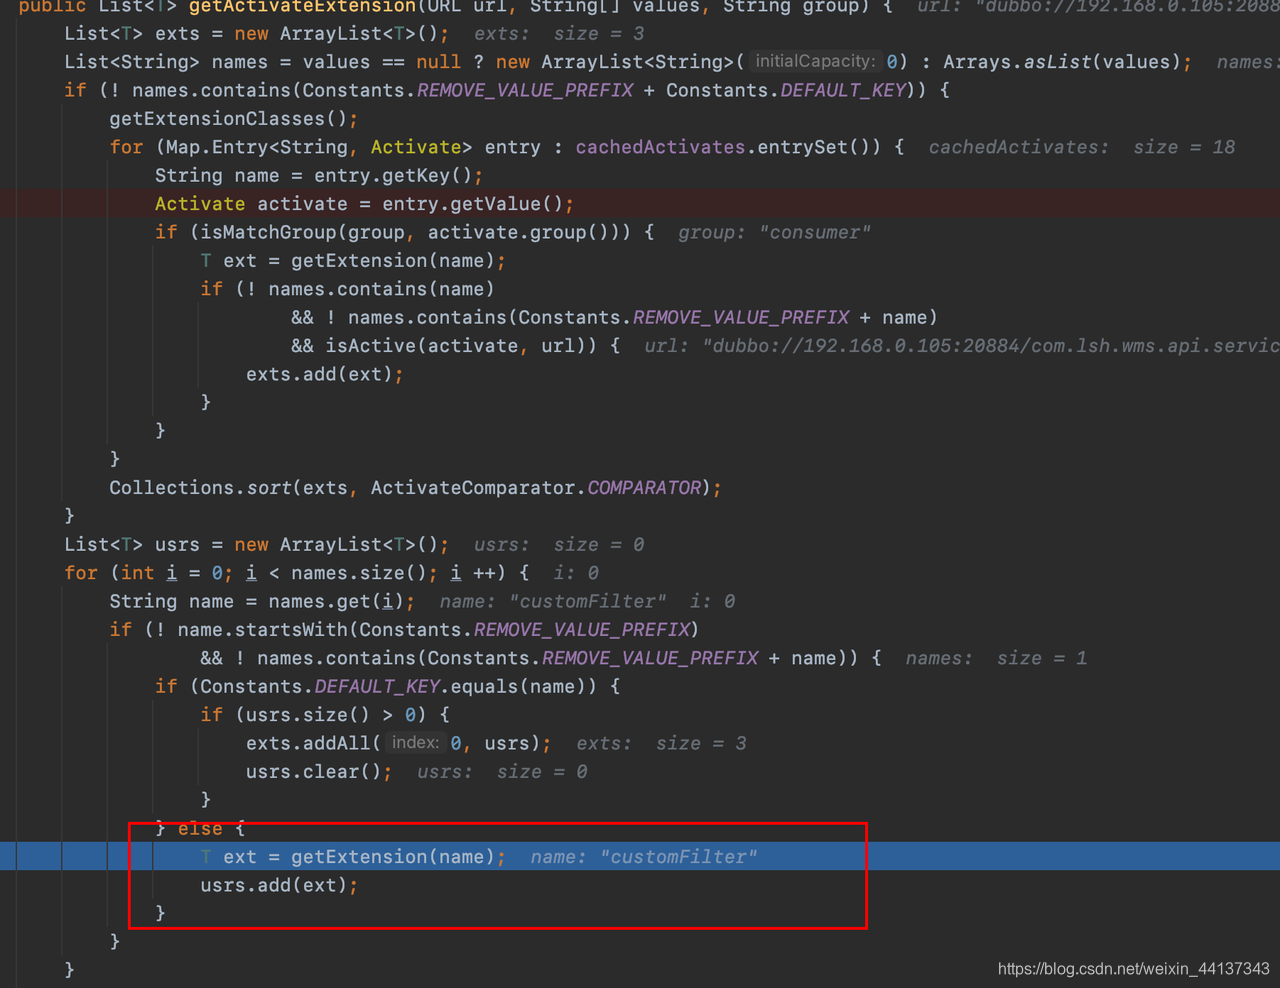Click the 'group: "consumer"' inline value
This screenshot has width=1280, height=988.
tap(774, 233)
